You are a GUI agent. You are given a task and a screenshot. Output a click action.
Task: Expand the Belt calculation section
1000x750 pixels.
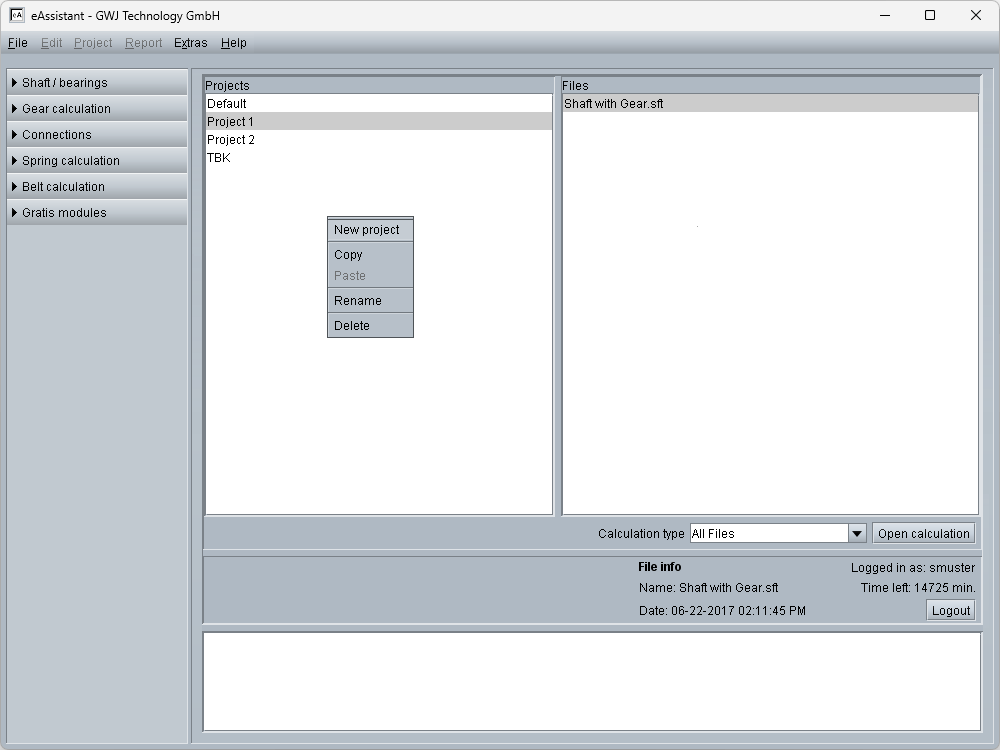click(97, 187)
